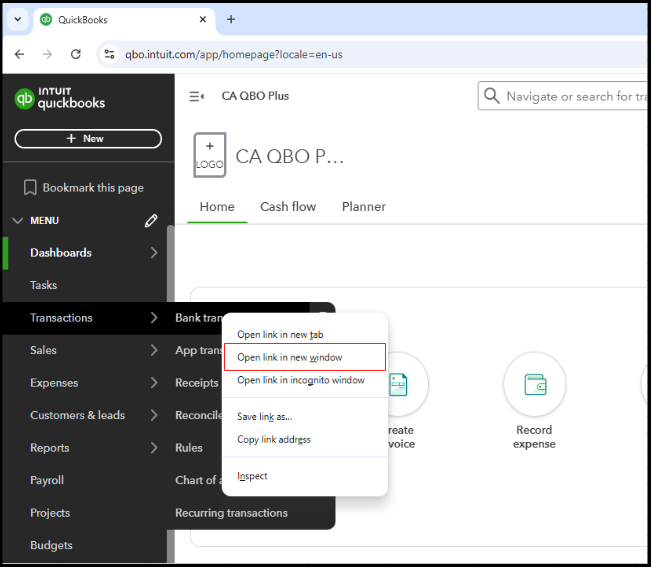
Task: Click the sidebar scrollbar
Action: coord(170,266)
